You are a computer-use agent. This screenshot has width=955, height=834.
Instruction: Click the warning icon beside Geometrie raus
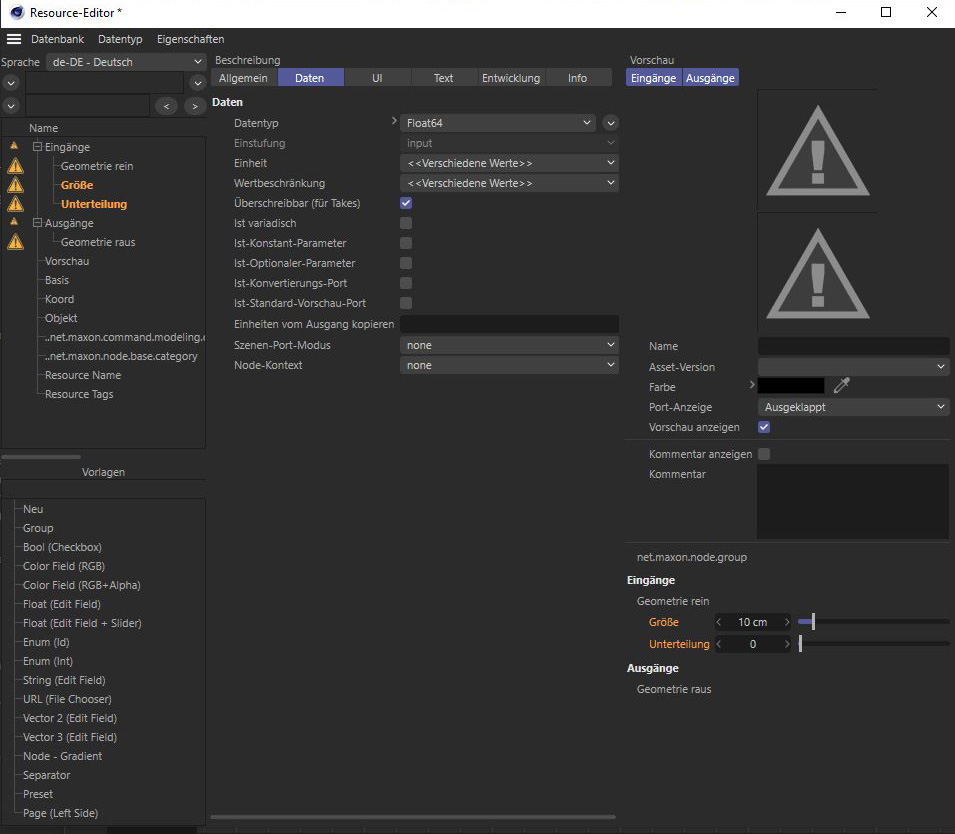[x=15, y=242]
